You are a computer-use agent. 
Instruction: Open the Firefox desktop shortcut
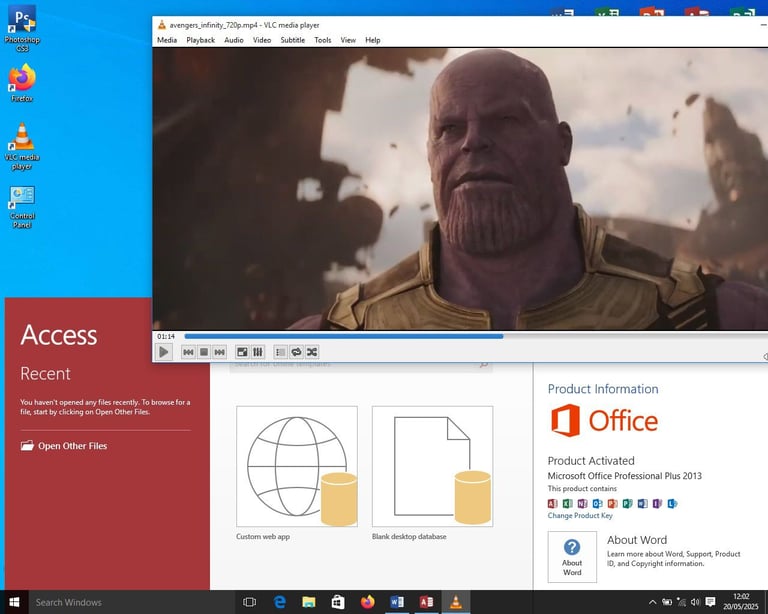(22, 83)
